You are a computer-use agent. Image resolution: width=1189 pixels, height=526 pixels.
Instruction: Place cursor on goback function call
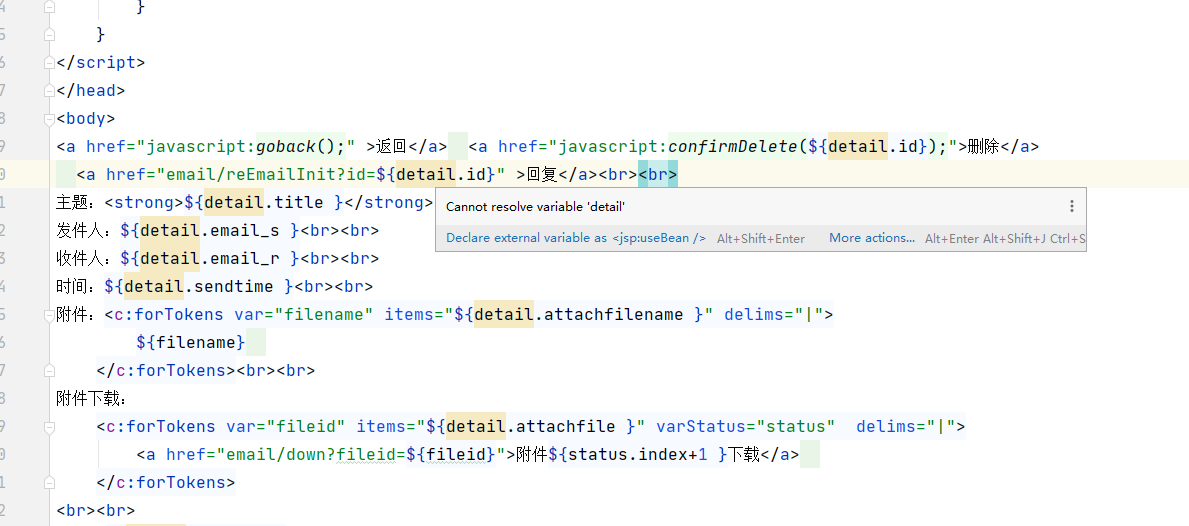click(286, 147)
